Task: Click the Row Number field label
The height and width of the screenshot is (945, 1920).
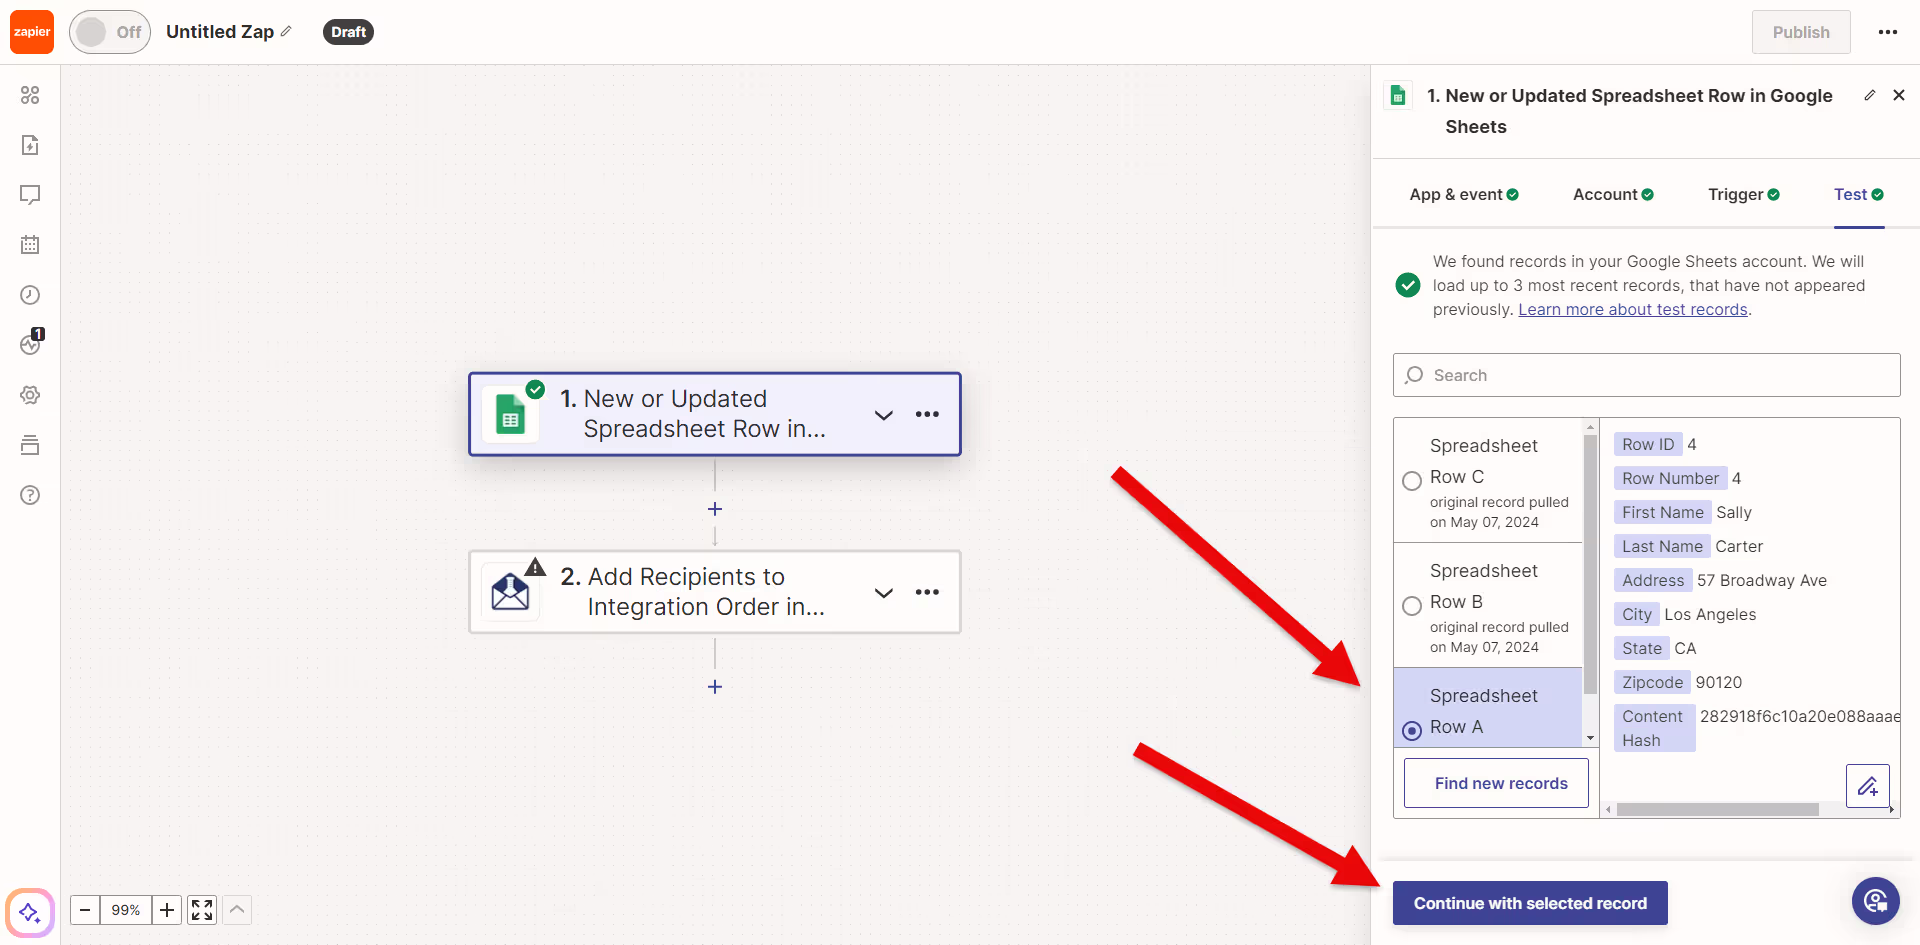Action: click(x=1670, y=478)
